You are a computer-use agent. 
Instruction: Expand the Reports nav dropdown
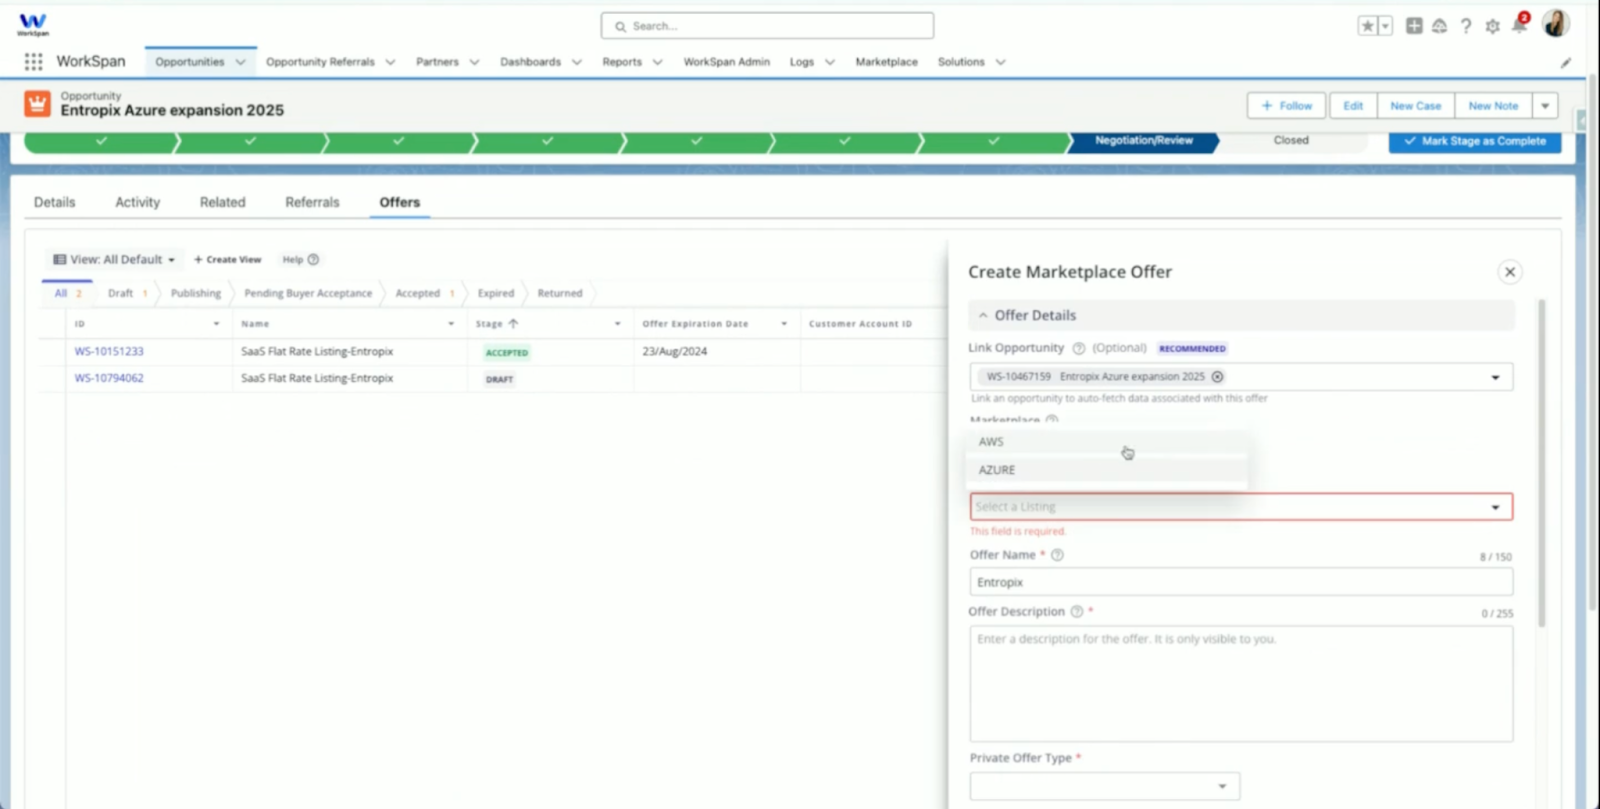click(658, 62)
